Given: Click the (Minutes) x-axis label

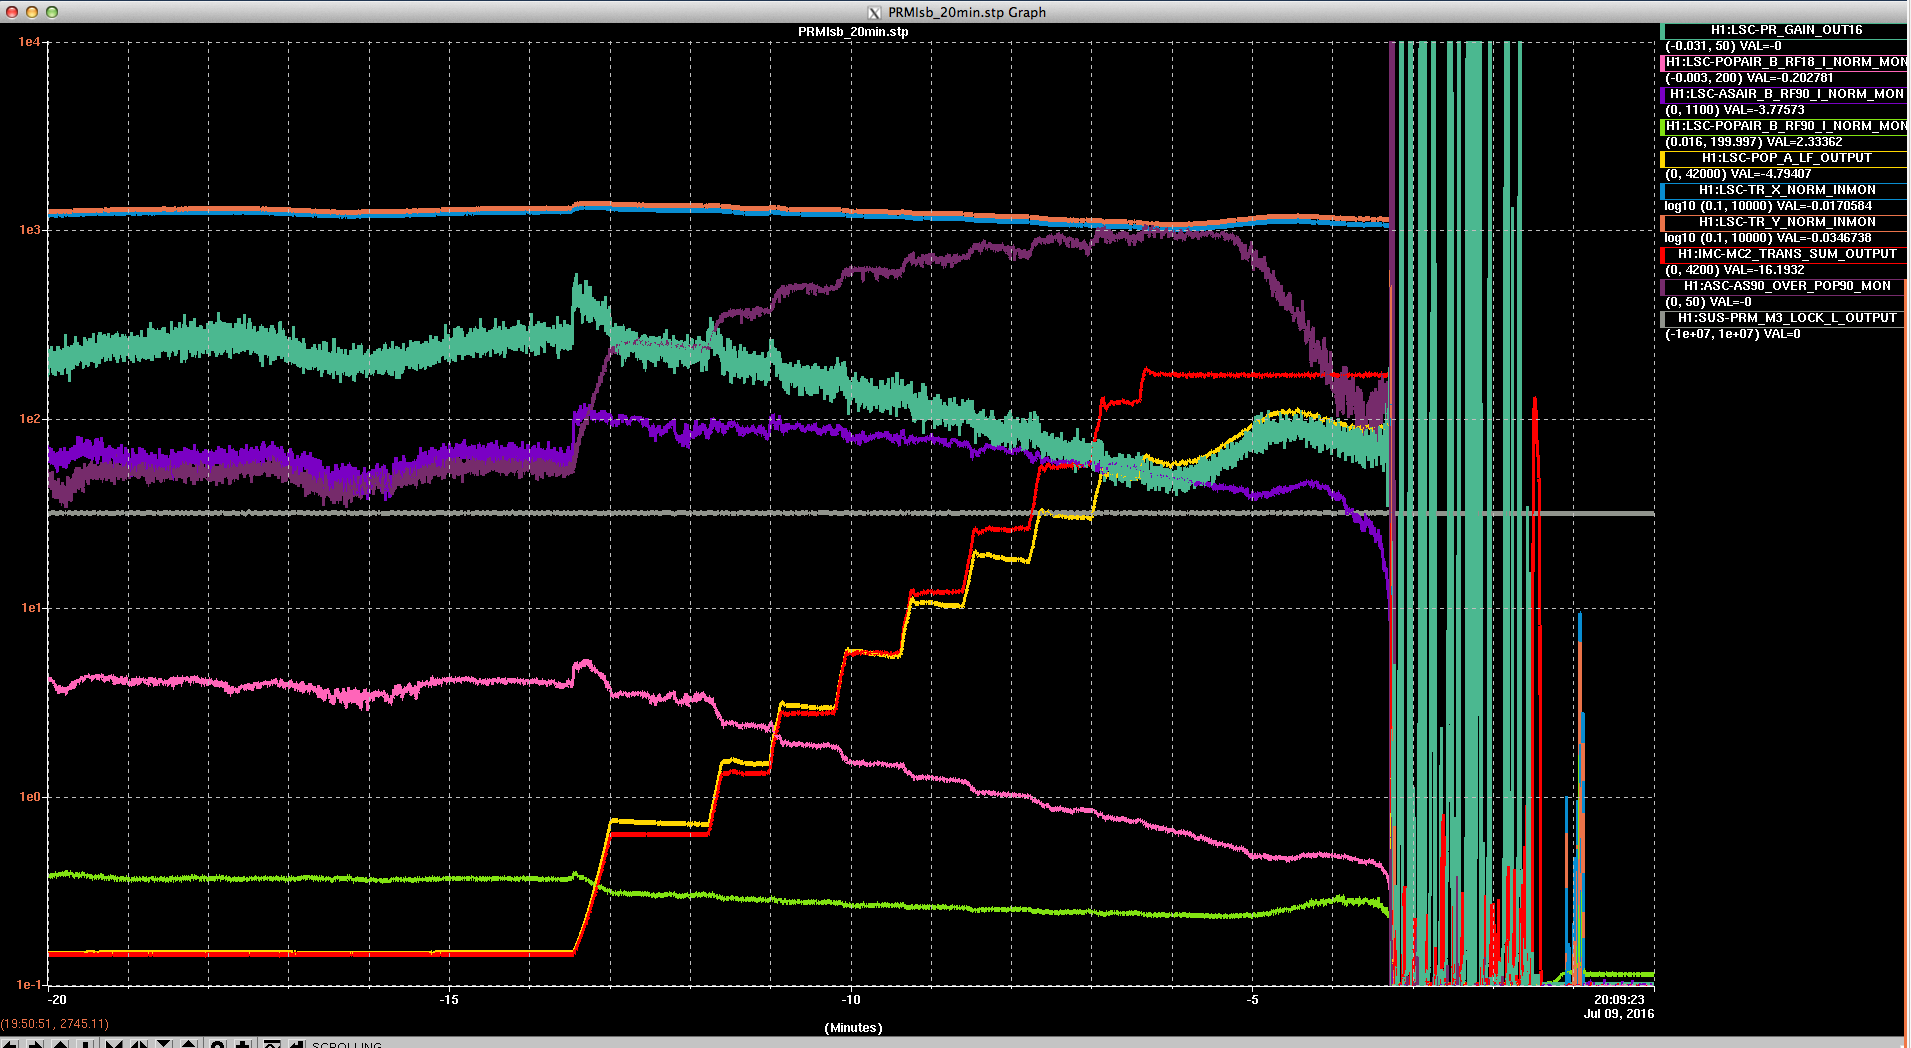Looking at the screenshot, I should pos(853,1028).
